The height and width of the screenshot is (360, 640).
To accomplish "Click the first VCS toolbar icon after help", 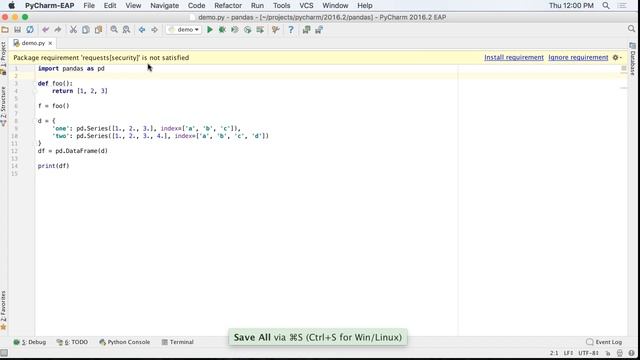I will pos(306,30).
